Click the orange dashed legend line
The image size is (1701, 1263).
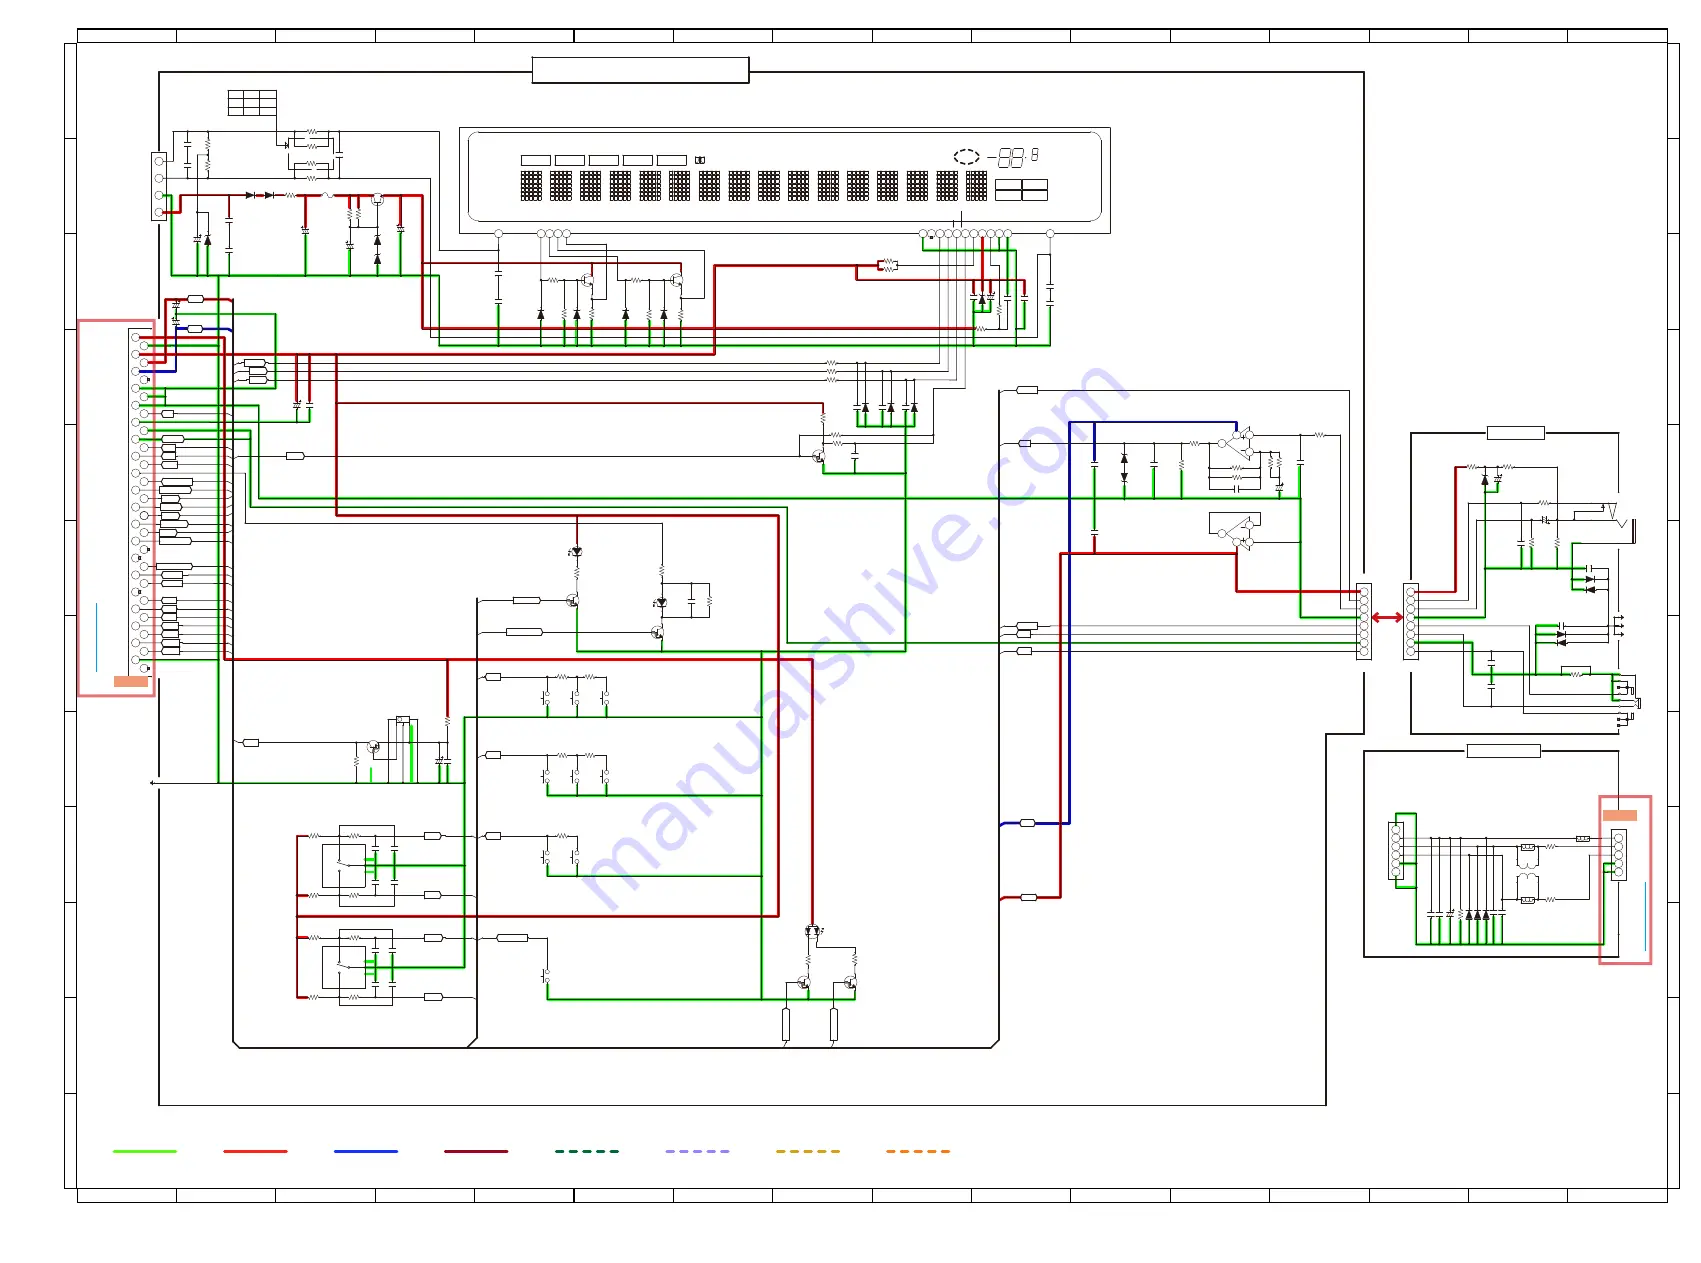[x=918, y=1151]
